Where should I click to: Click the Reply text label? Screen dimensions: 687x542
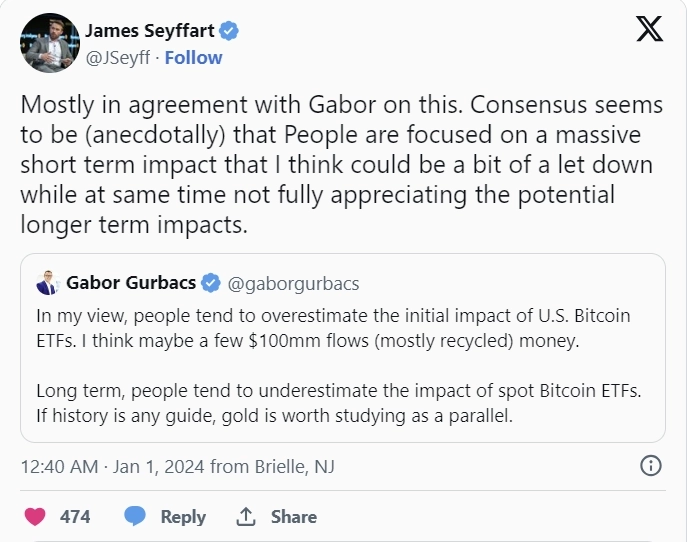coord(183,517)
